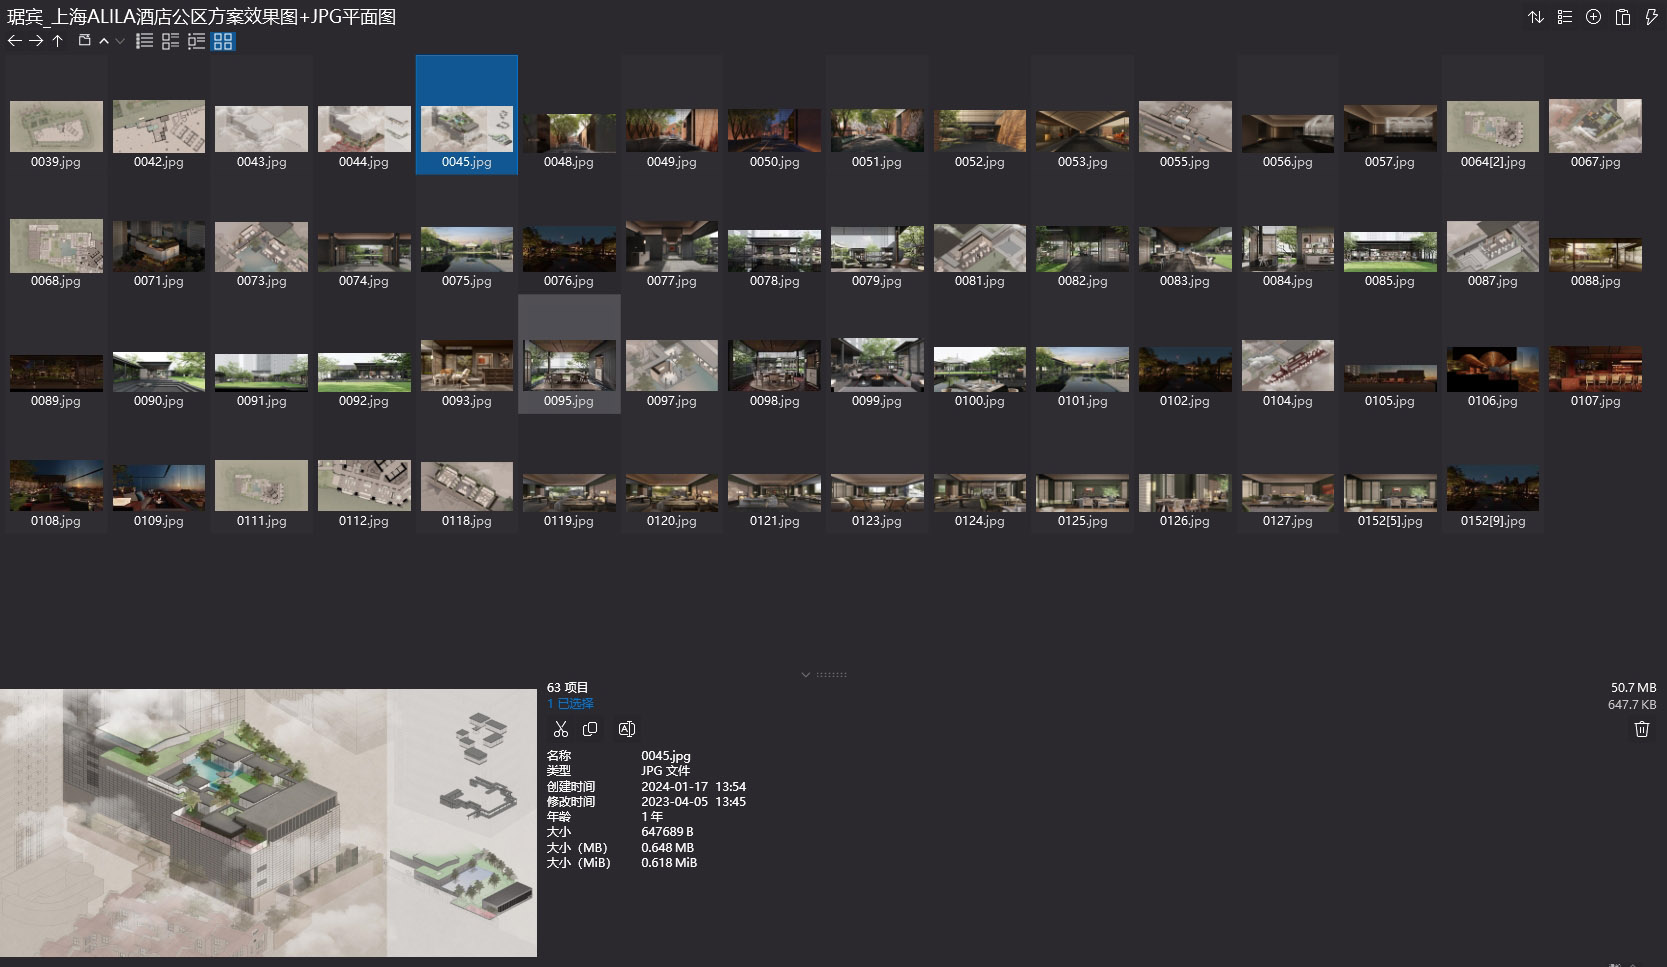Click the blue '1 已选择' selection text

[x=570, y=703]
